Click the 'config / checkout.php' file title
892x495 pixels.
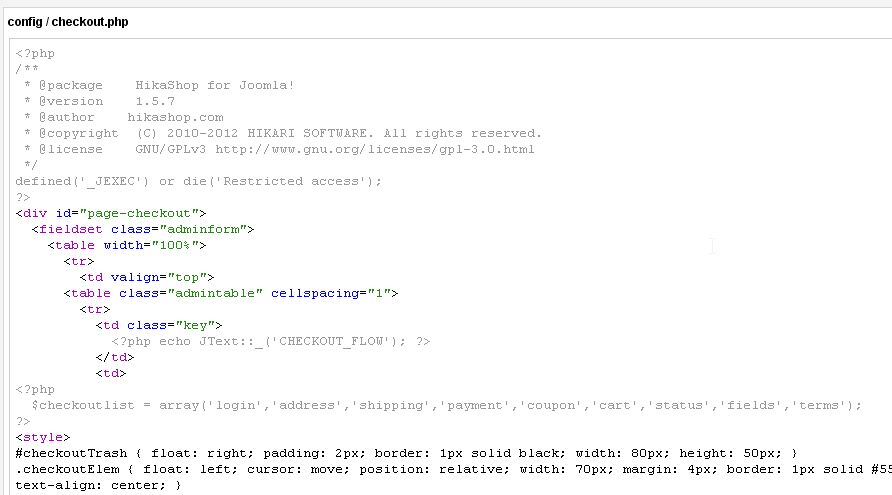coord(68,22)
